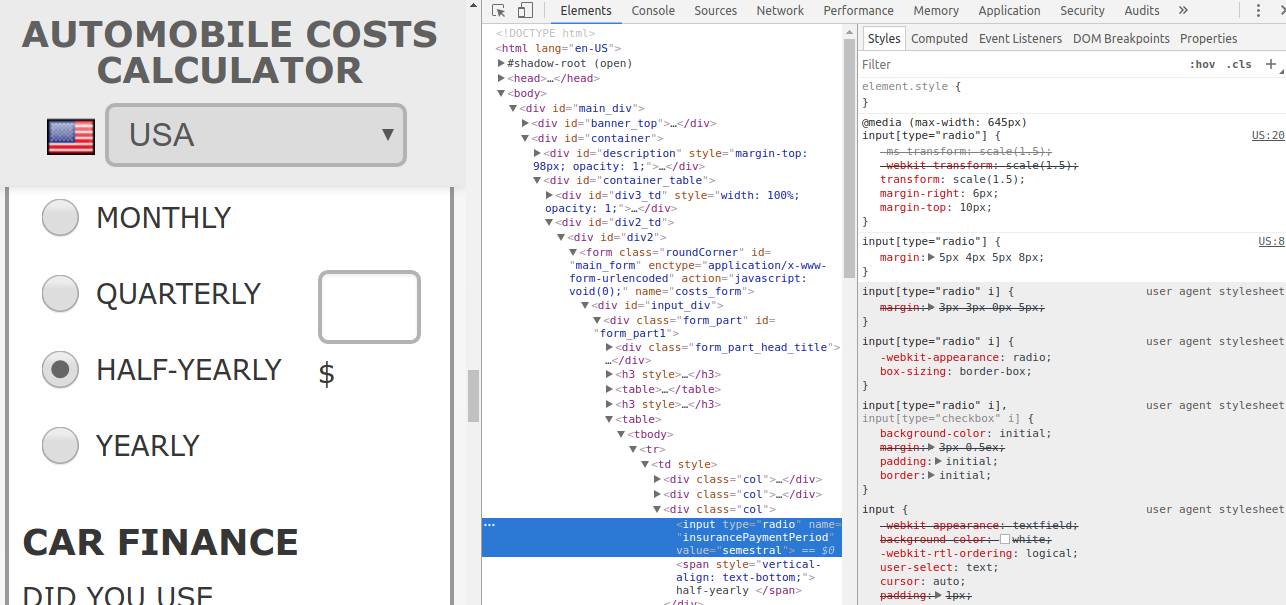Image resolution: width=1286 pixels, height=605 pixels.
Task: Click the element.style rule header
Action: click(911, 87)
